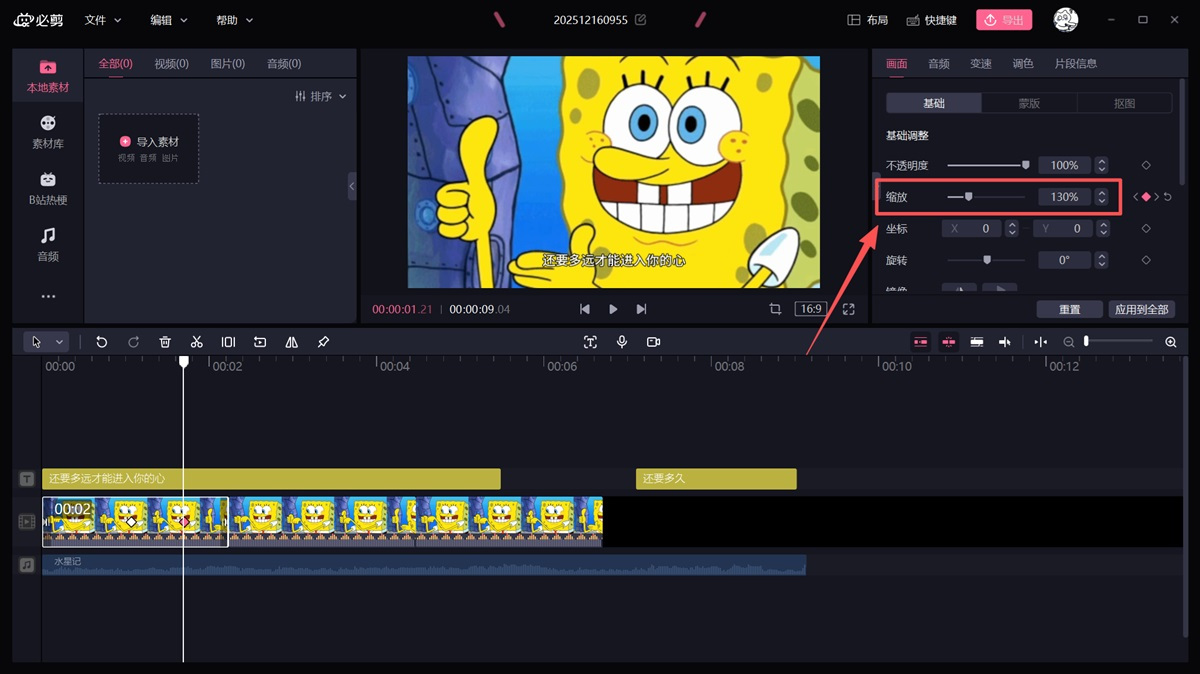Click the scissors split tool in timeline toolbar

tap(197, 342)
